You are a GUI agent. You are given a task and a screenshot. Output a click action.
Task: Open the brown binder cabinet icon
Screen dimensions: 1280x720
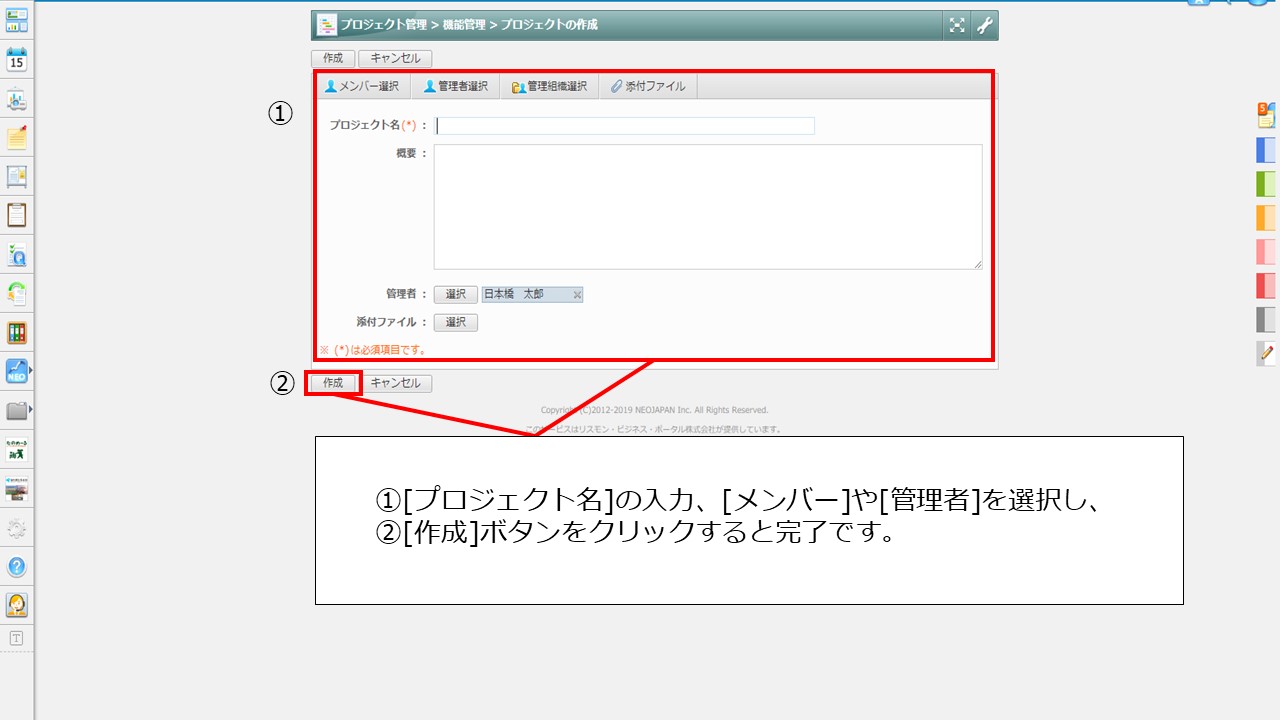click(x=17, y=332)
